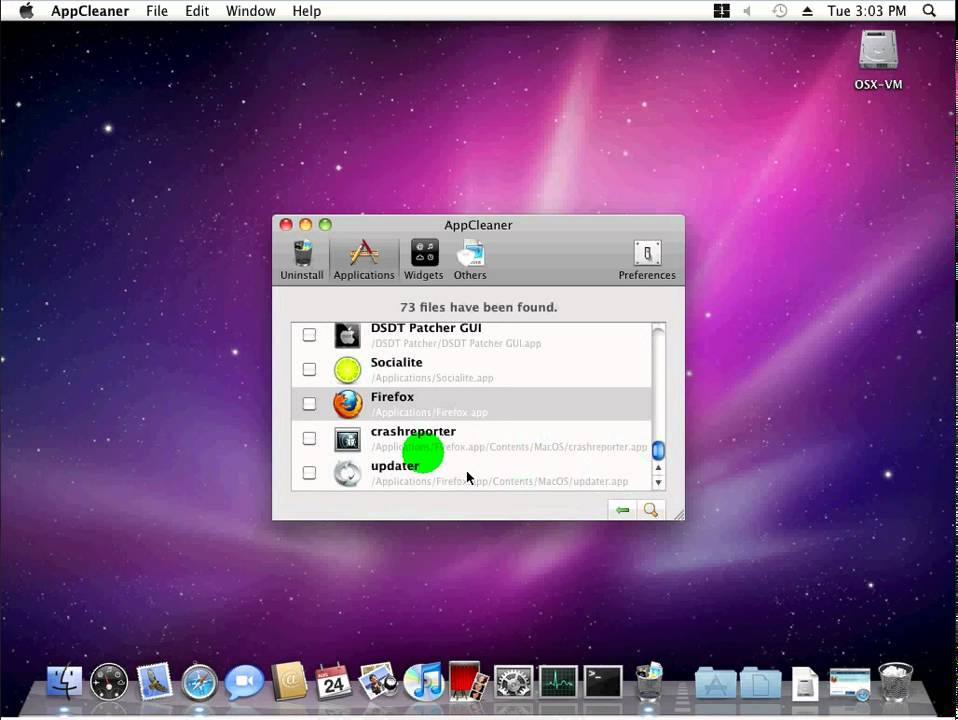The height and width of the screenshot is (720, 958).
Task: Open iChat from the Dock
Action: [244, 681]
